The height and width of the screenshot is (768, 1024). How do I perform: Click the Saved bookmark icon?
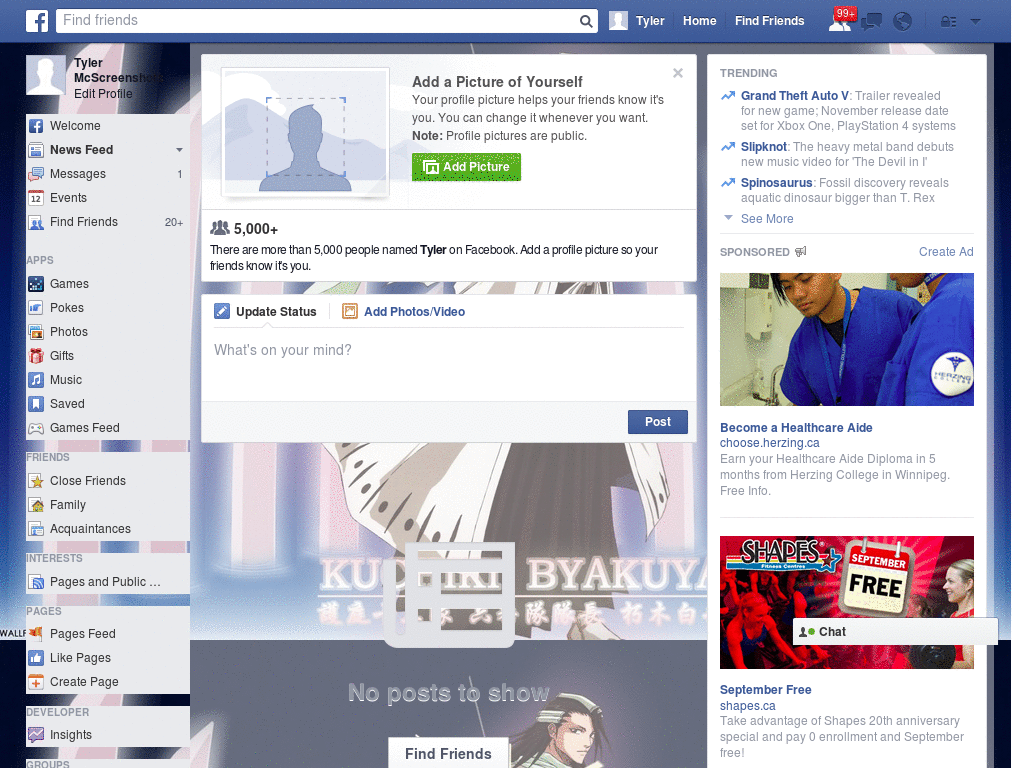pyautogui.click(x=37, y=404)
